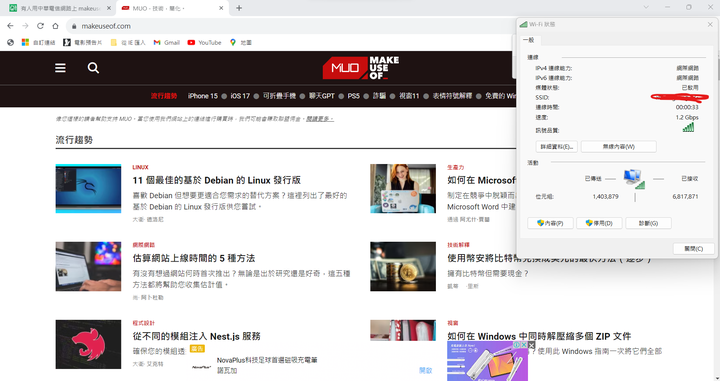Open the 電影預告片 bookmark
This screenshot has width=720, height=381.
click(83, 42)
